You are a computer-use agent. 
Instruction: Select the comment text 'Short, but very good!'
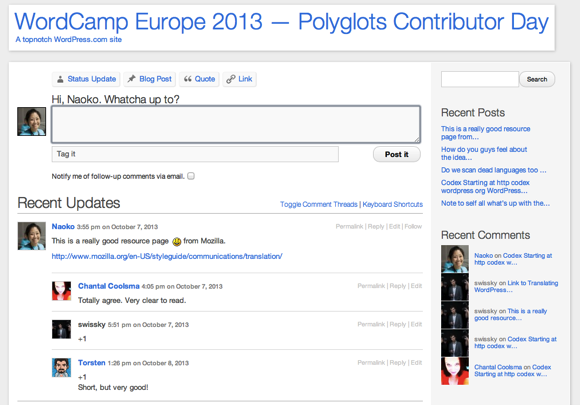coord(113,387)
